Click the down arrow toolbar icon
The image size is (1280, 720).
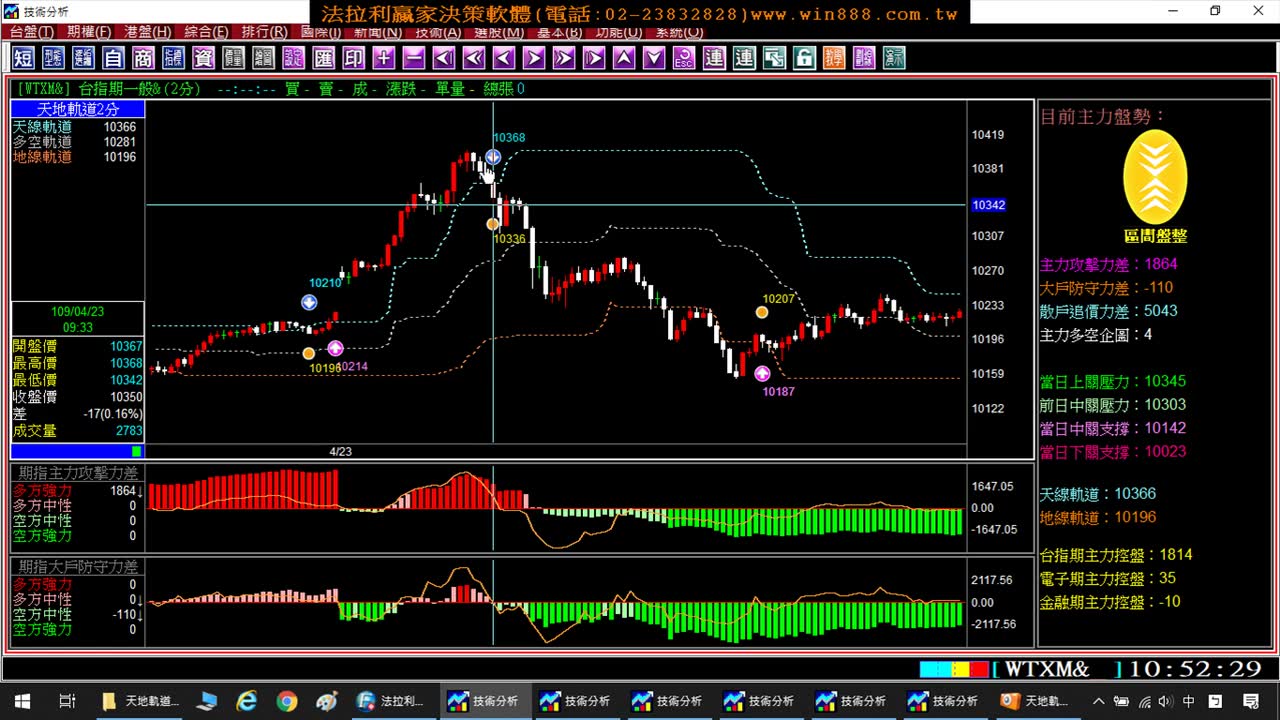(x=653, y=58)
